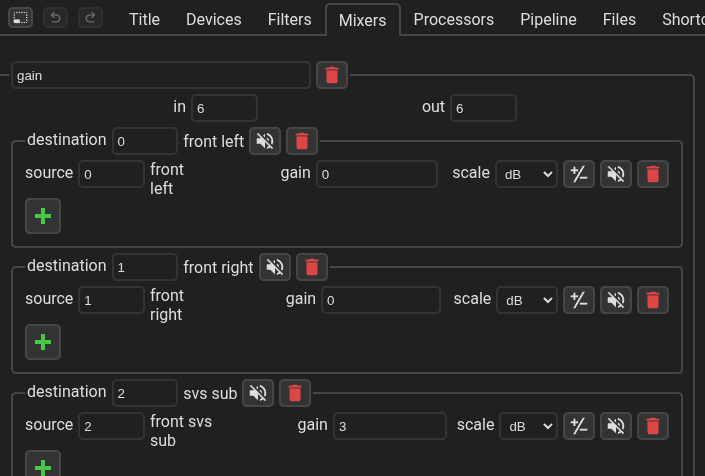Open front right source scale dropdown
The height and width of the screenshot is (476, 705).
click(x=526, y=300)
